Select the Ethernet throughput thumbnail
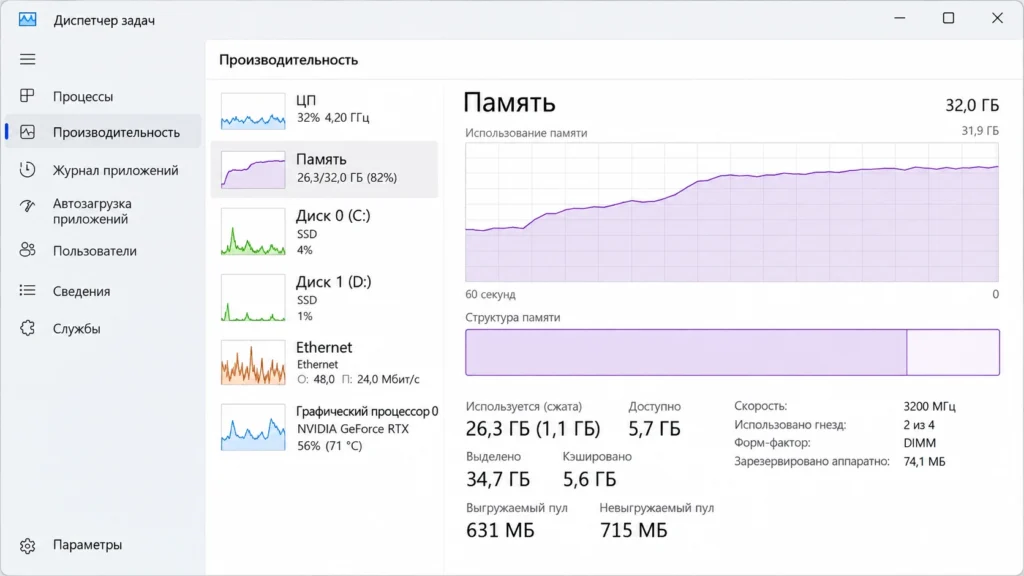The height and width of the screenshot is (576, 1024). (x=253, y=362)
